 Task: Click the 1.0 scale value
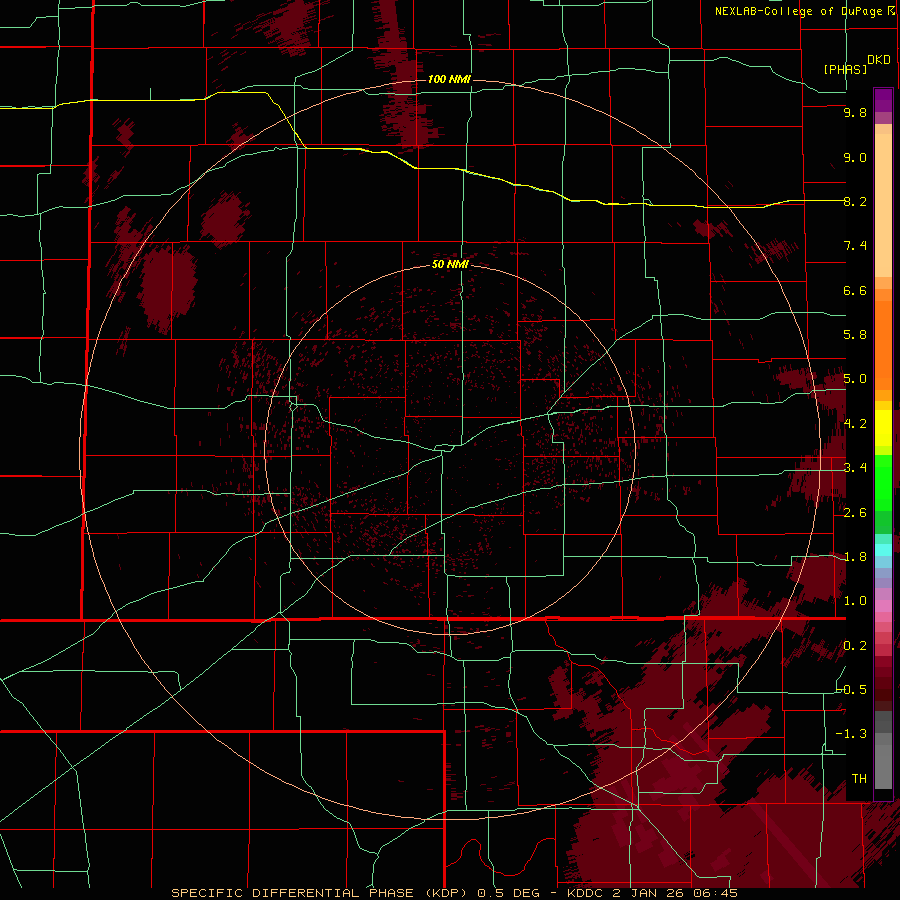point(855,601)
